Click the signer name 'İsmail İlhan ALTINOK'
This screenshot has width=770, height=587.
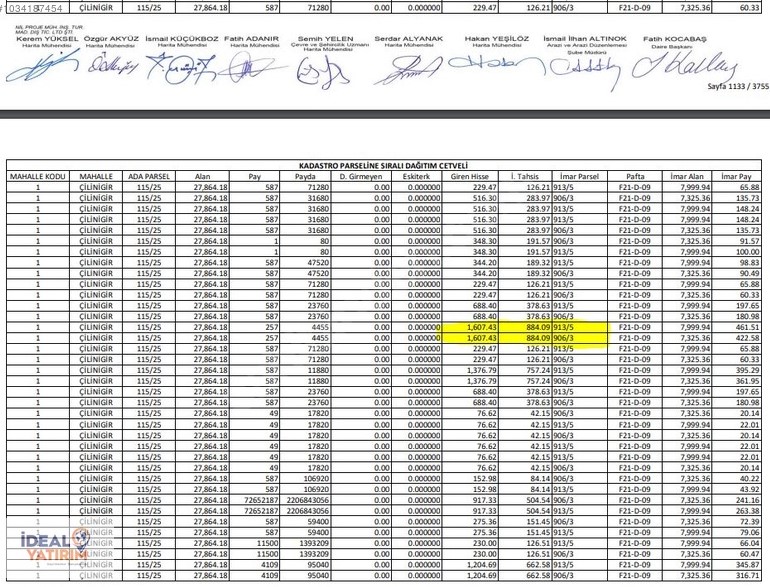point(585,38)
